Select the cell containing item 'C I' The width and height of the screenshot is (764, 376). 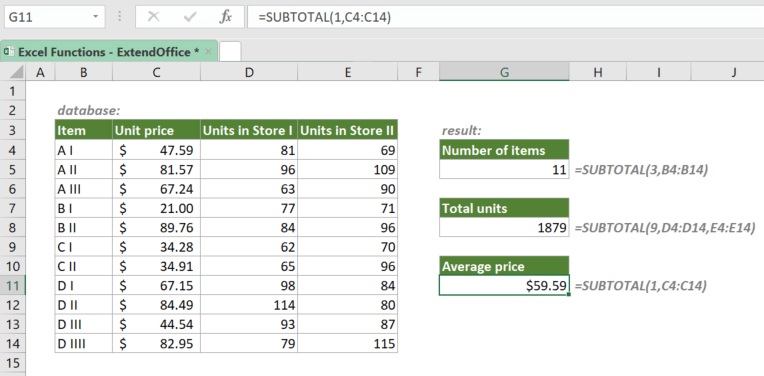pos(84,246)
